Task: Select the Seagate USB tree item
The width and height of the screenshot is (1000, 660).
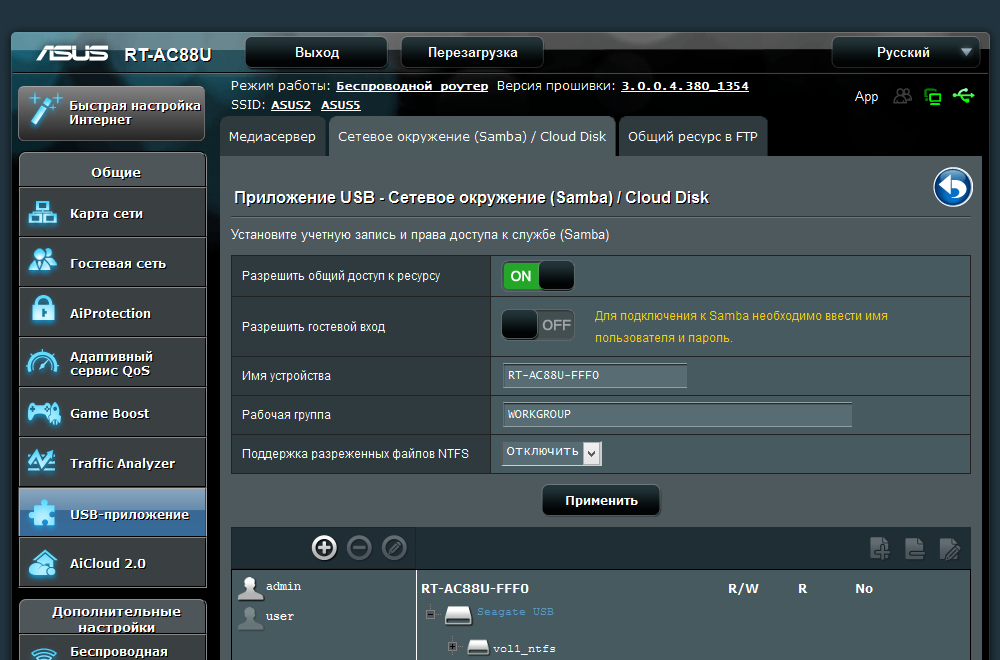Action: tap(515, 612)
